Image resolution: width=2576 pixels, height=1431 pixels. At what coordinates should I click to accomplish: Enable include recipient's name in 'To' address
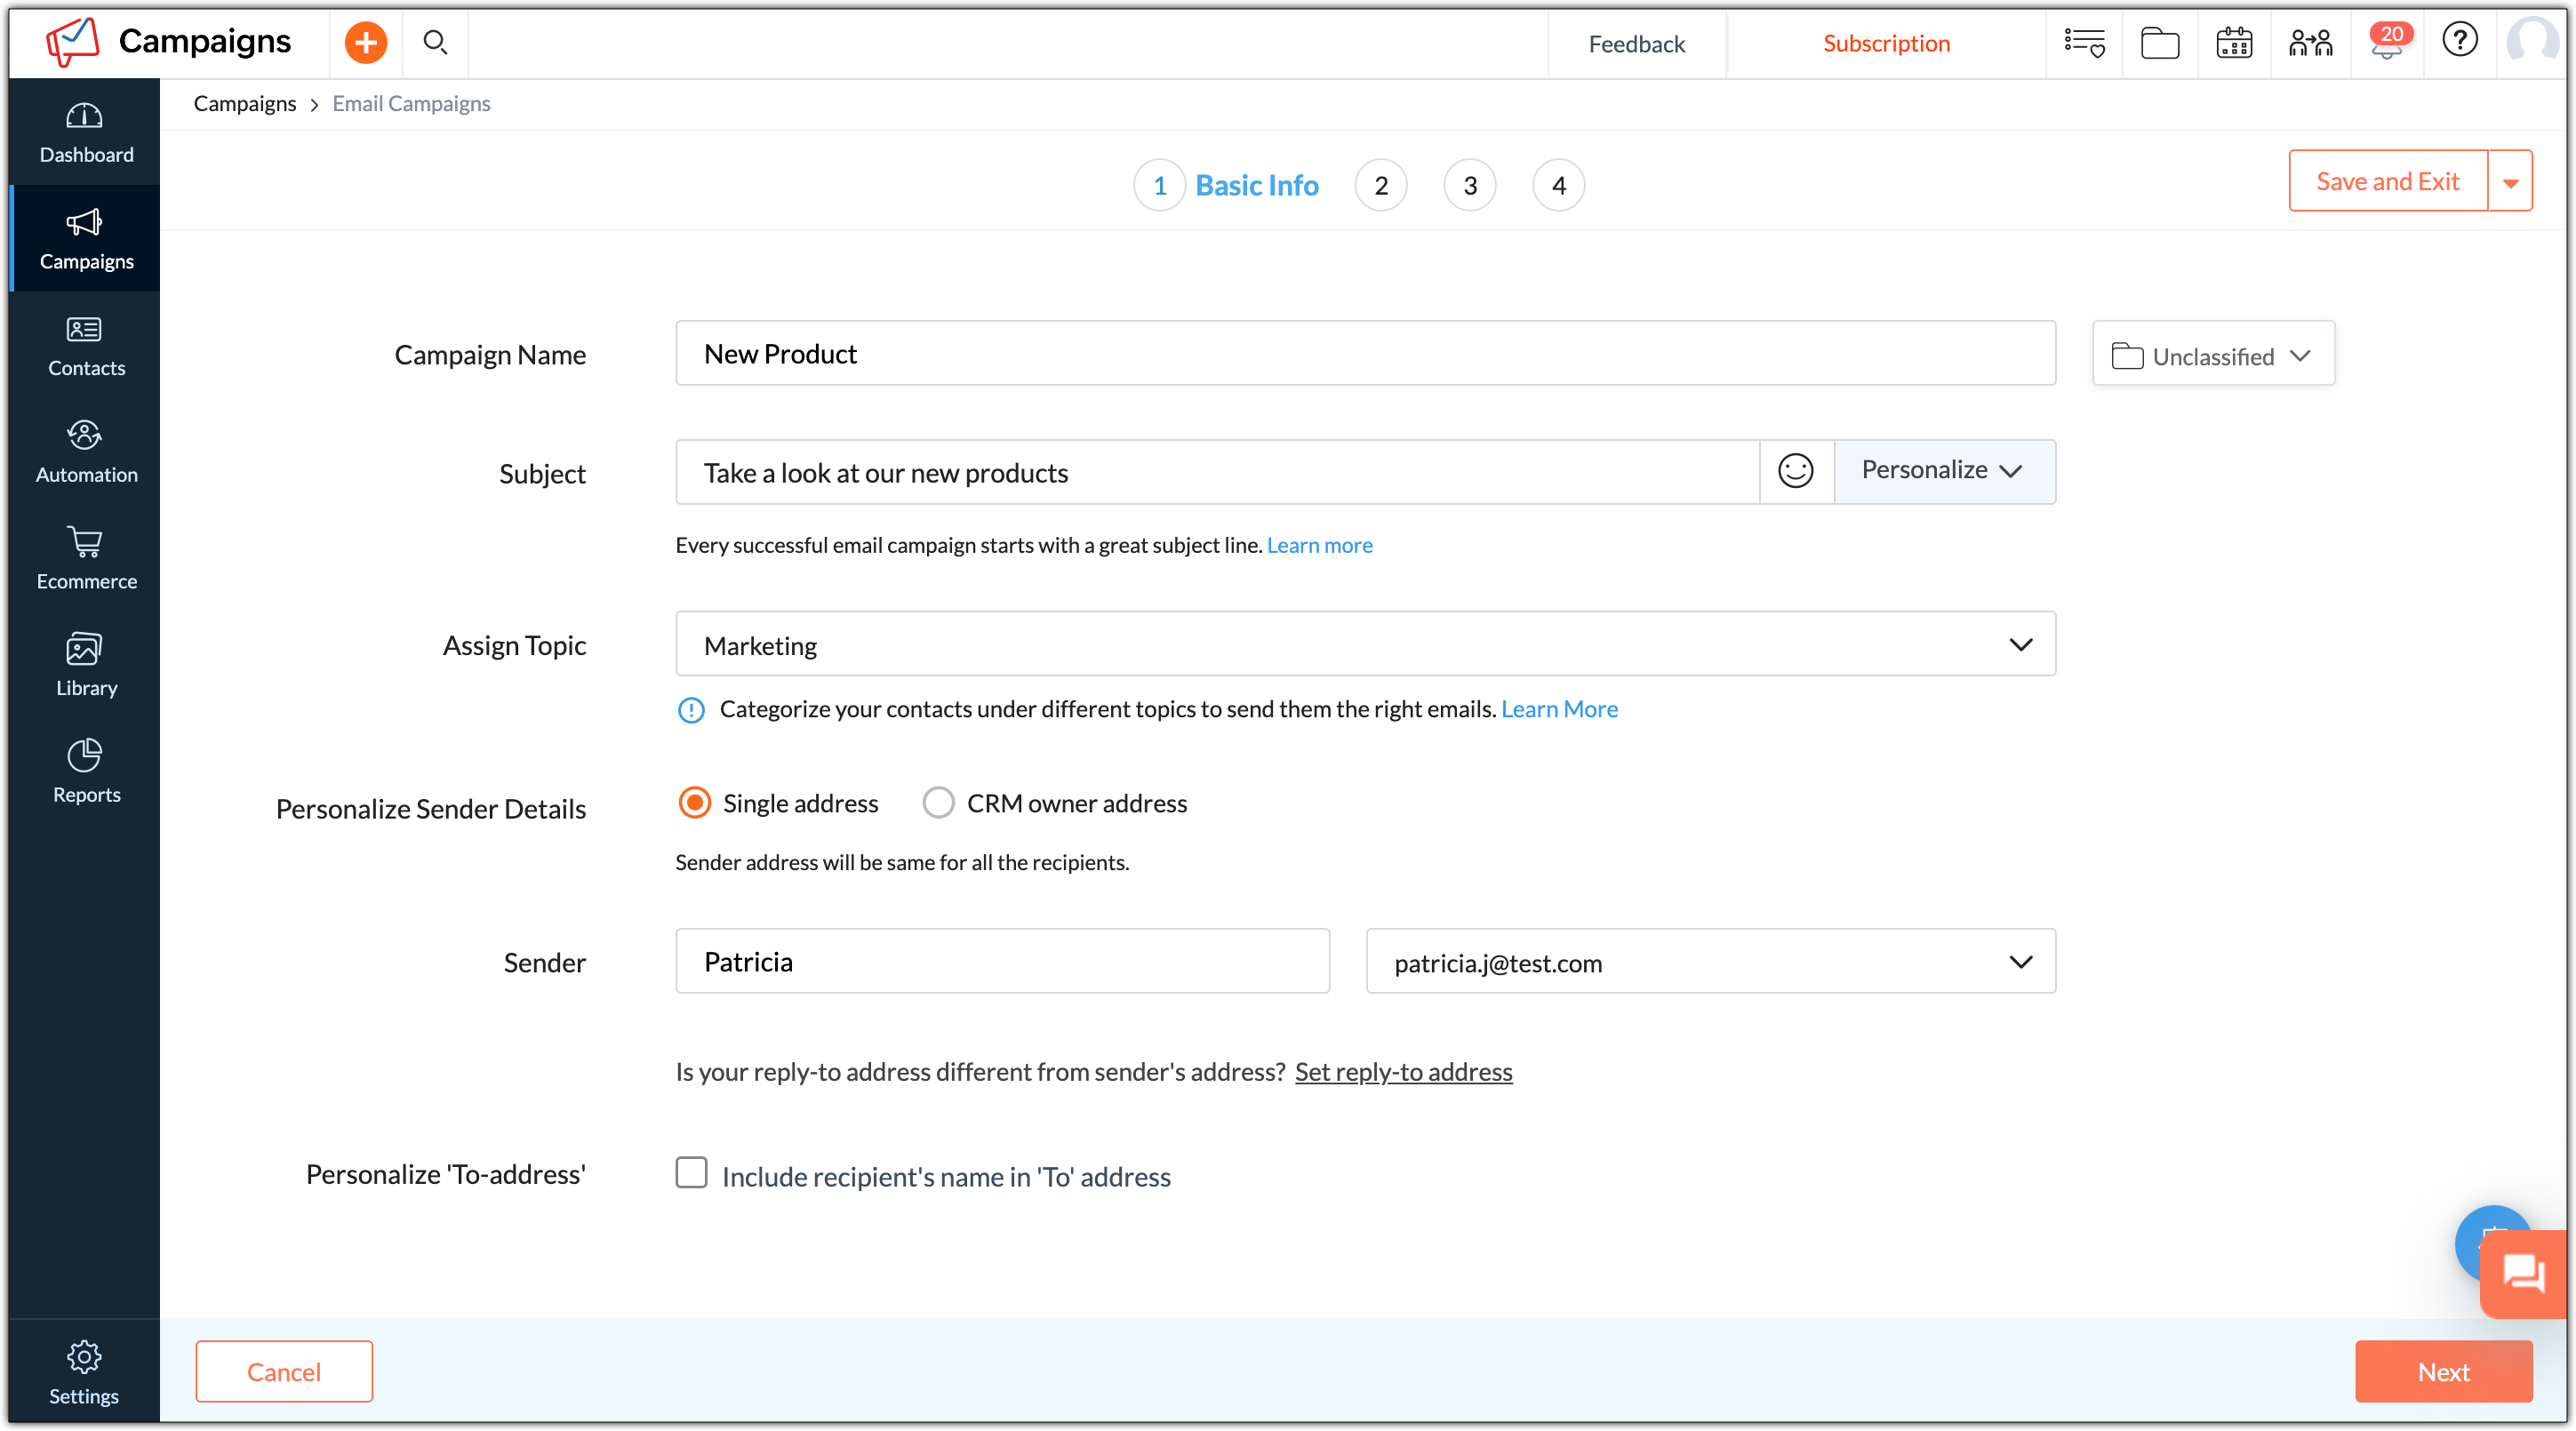(691, 1173)
